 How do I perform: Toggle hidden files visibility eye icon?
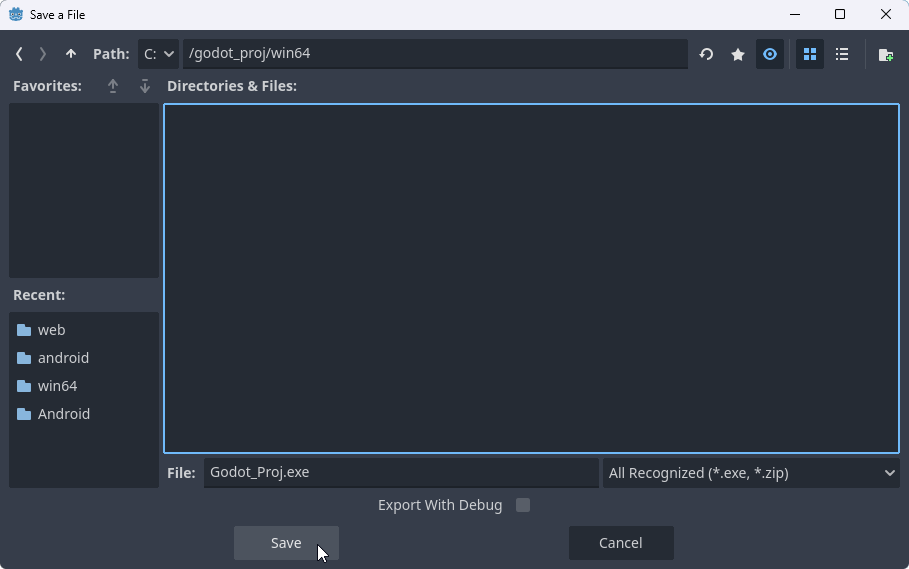(x=769, y=54)
